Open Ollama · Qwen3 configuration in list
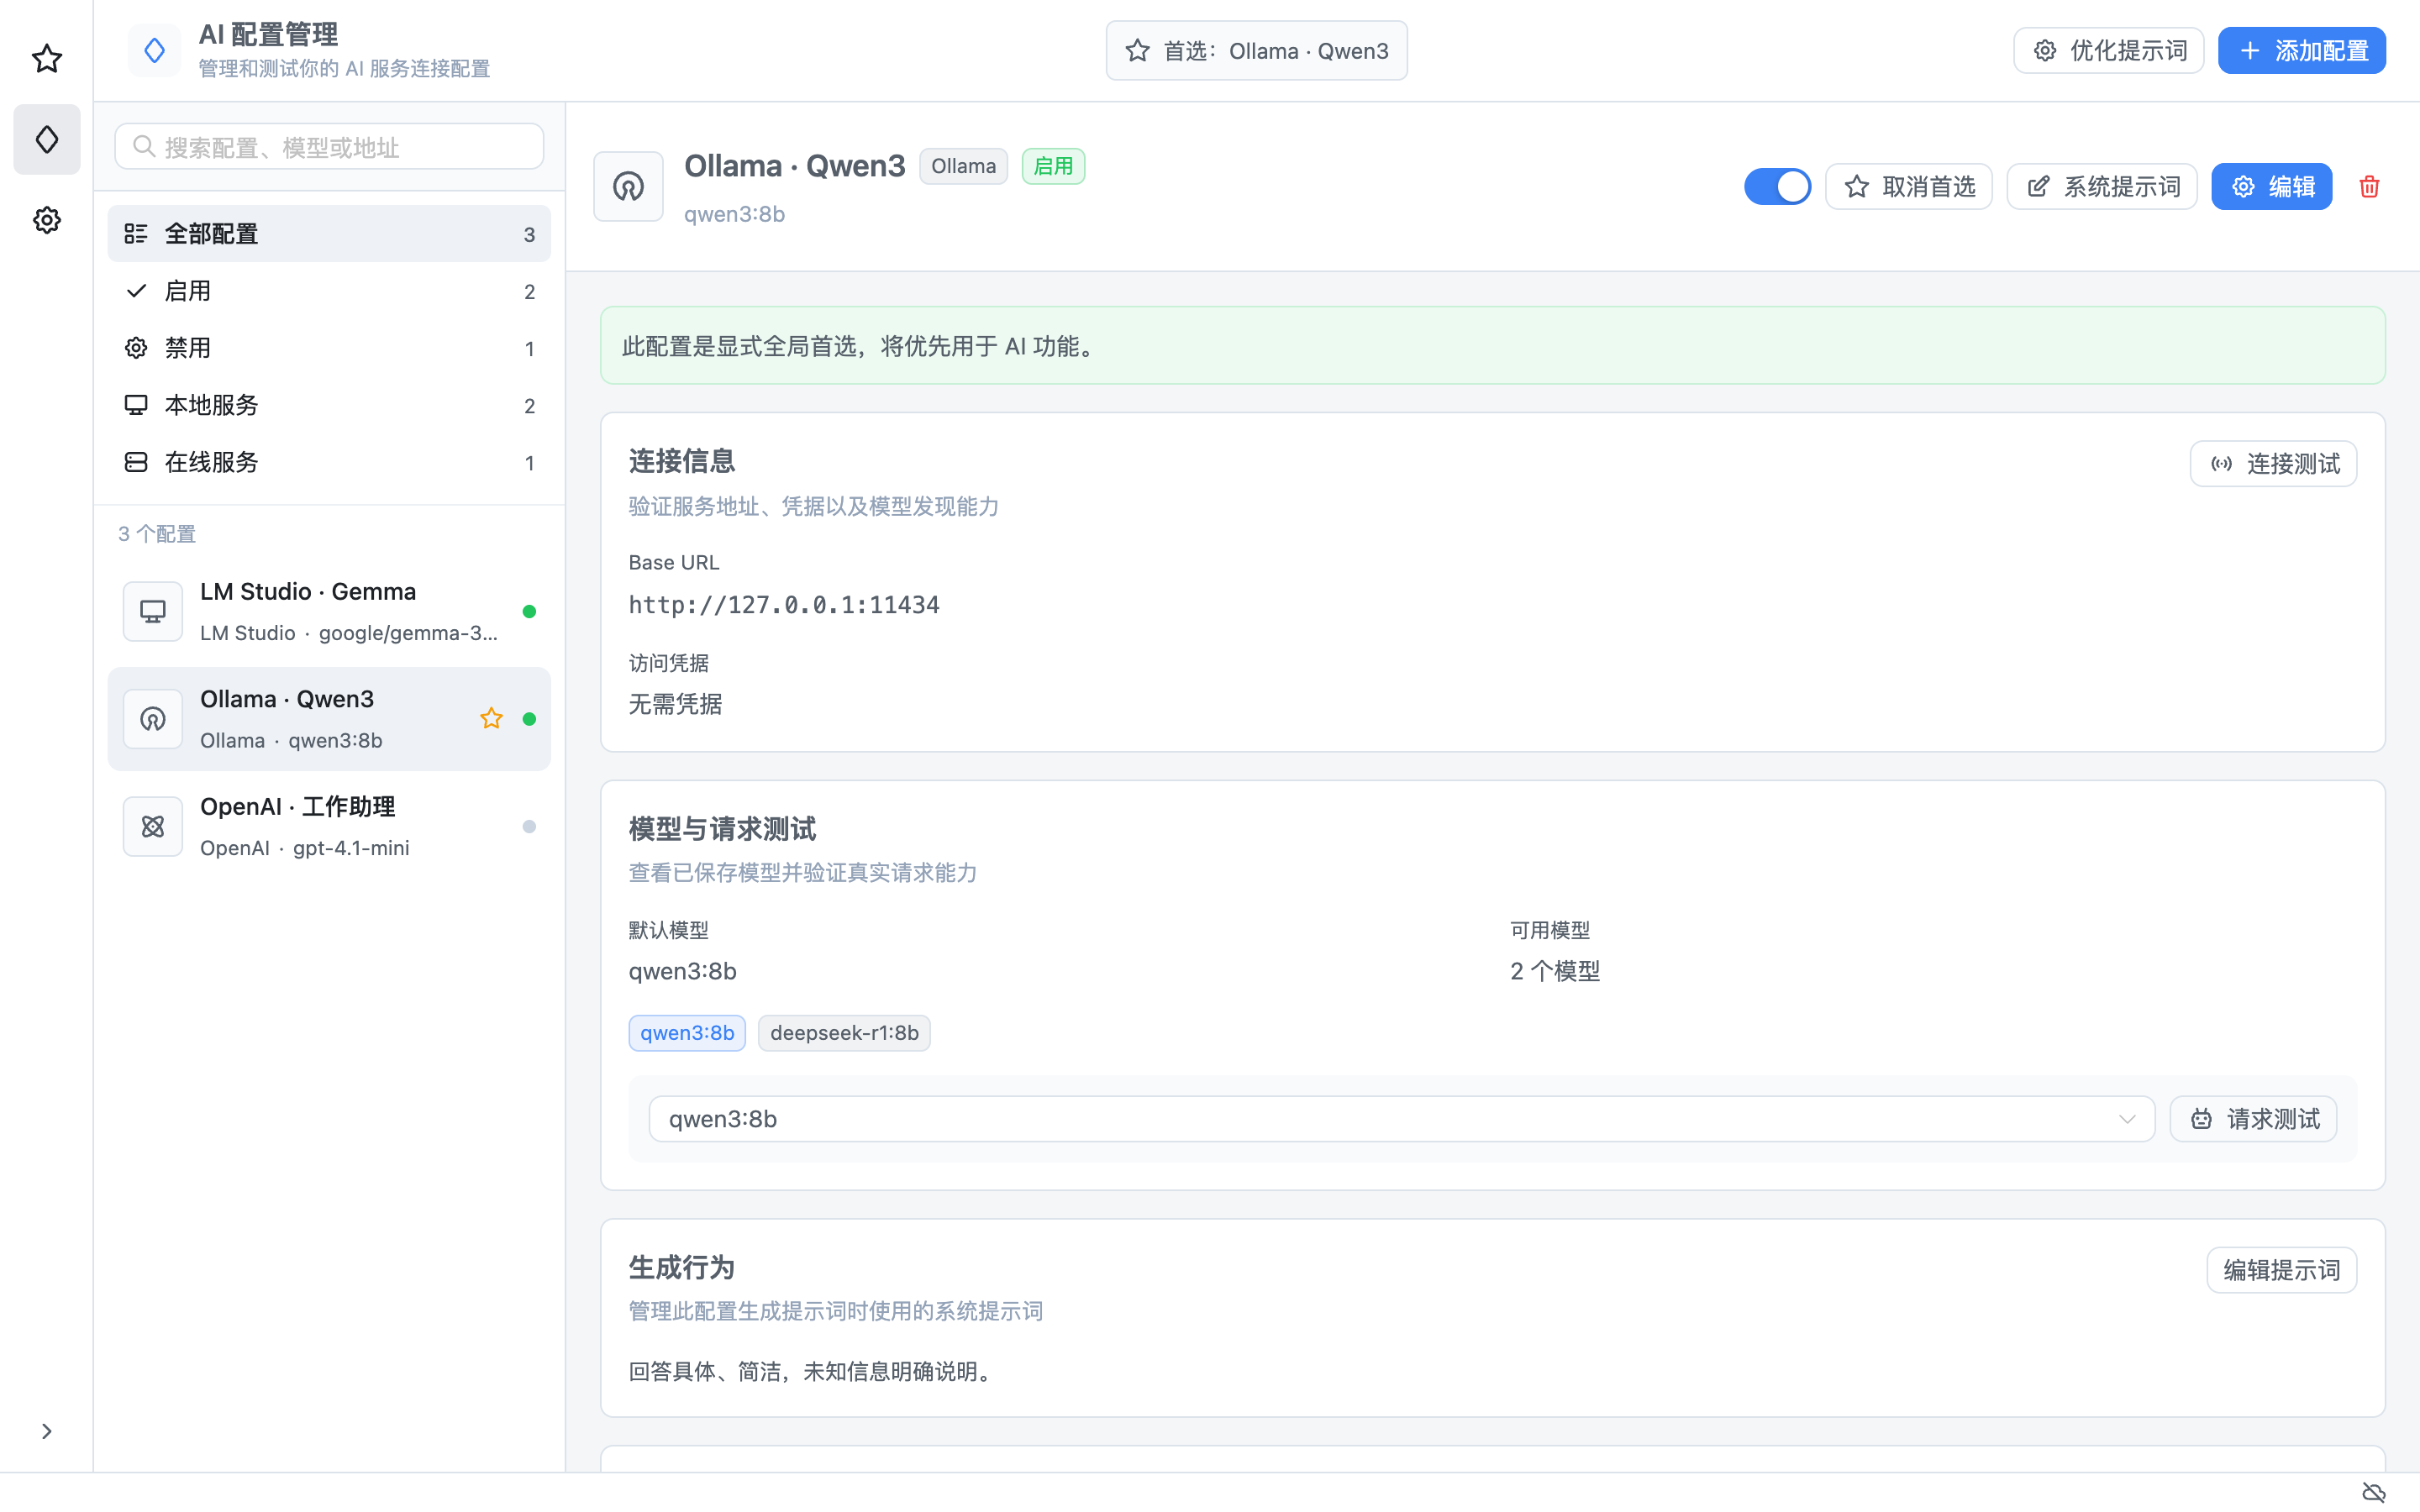Viewport: 2420px width, 1512px height. point(329,719)
